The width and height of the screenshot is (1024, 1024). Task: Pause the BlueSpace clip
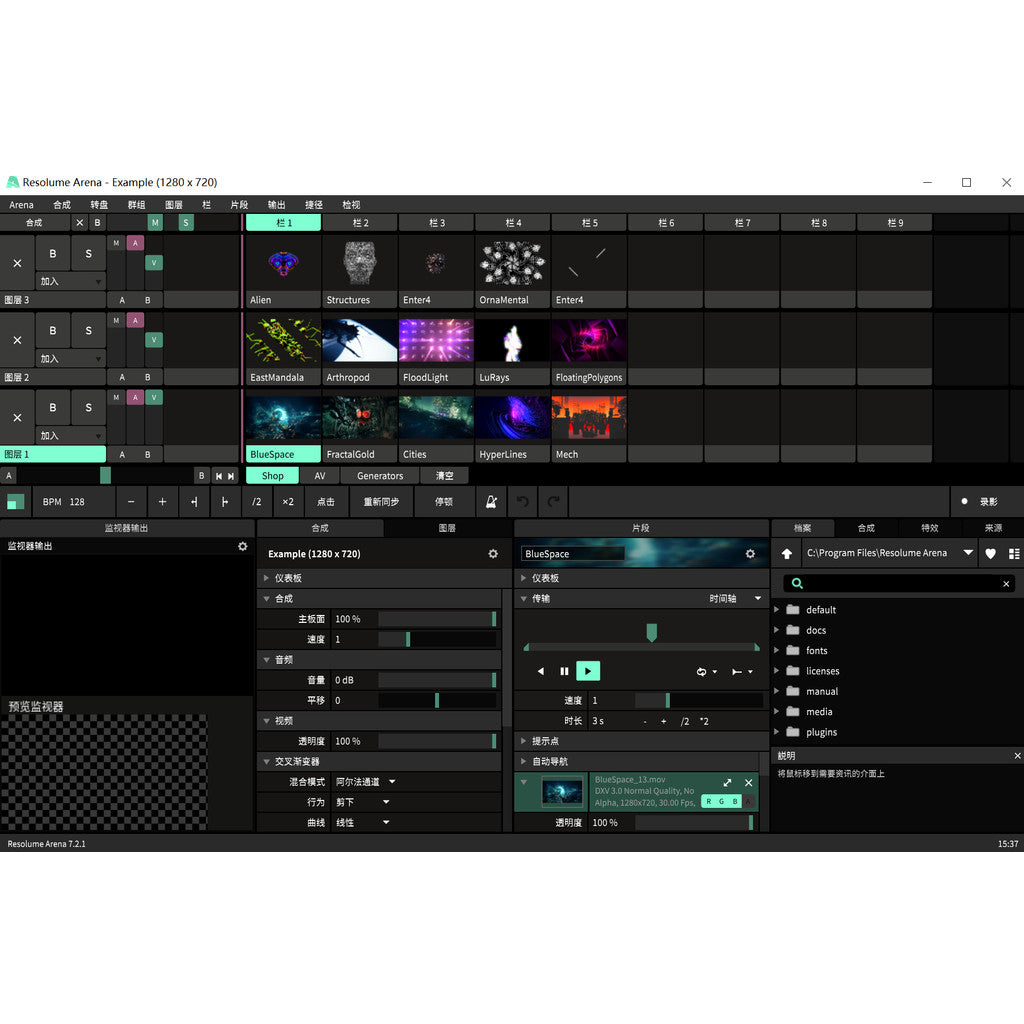(x=564, y=671)
